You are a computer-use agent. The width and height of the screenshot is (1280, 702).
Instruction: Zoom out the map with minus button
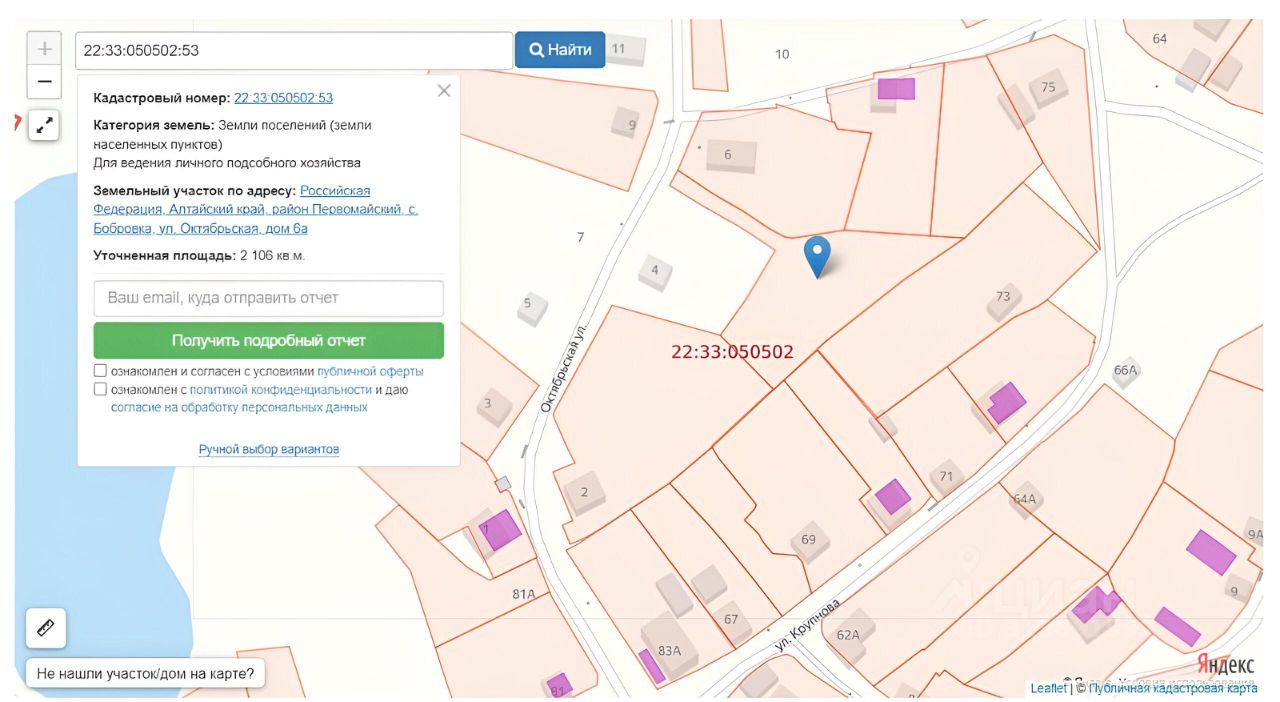pos(44,82)
